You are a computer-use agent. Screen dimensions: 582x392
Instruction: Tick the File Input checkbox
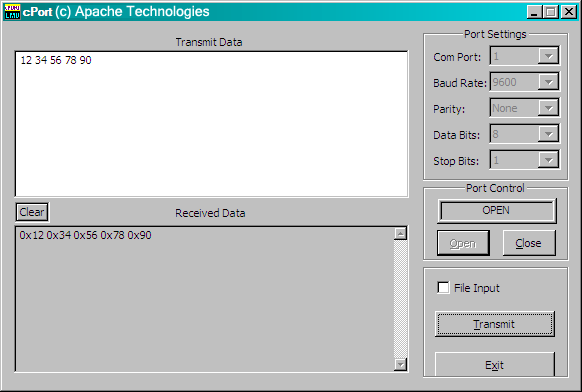point(443,288)
